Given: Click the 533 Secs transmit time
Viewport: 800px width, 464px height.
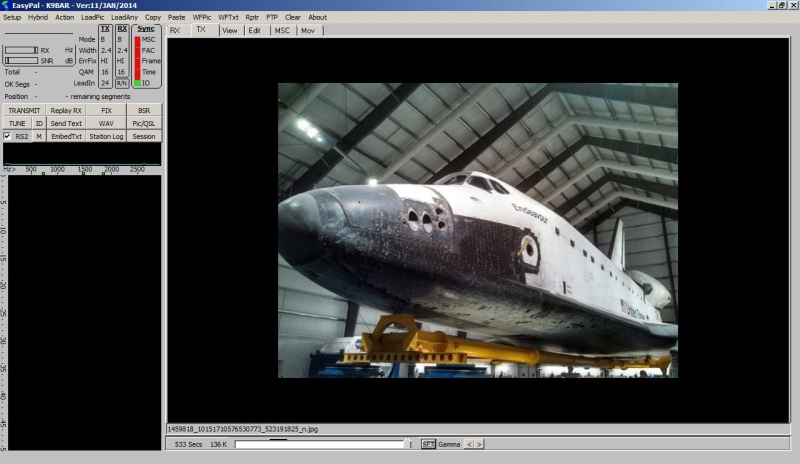Looking at the screenshot, I should coord(188,445).
